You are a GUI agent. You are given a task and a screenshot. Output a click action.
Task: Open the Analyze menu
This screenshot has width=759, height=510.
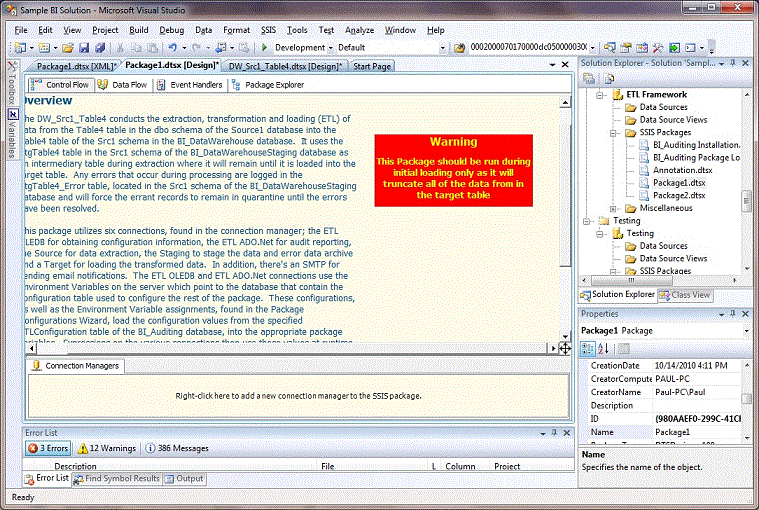pos(359,30)
